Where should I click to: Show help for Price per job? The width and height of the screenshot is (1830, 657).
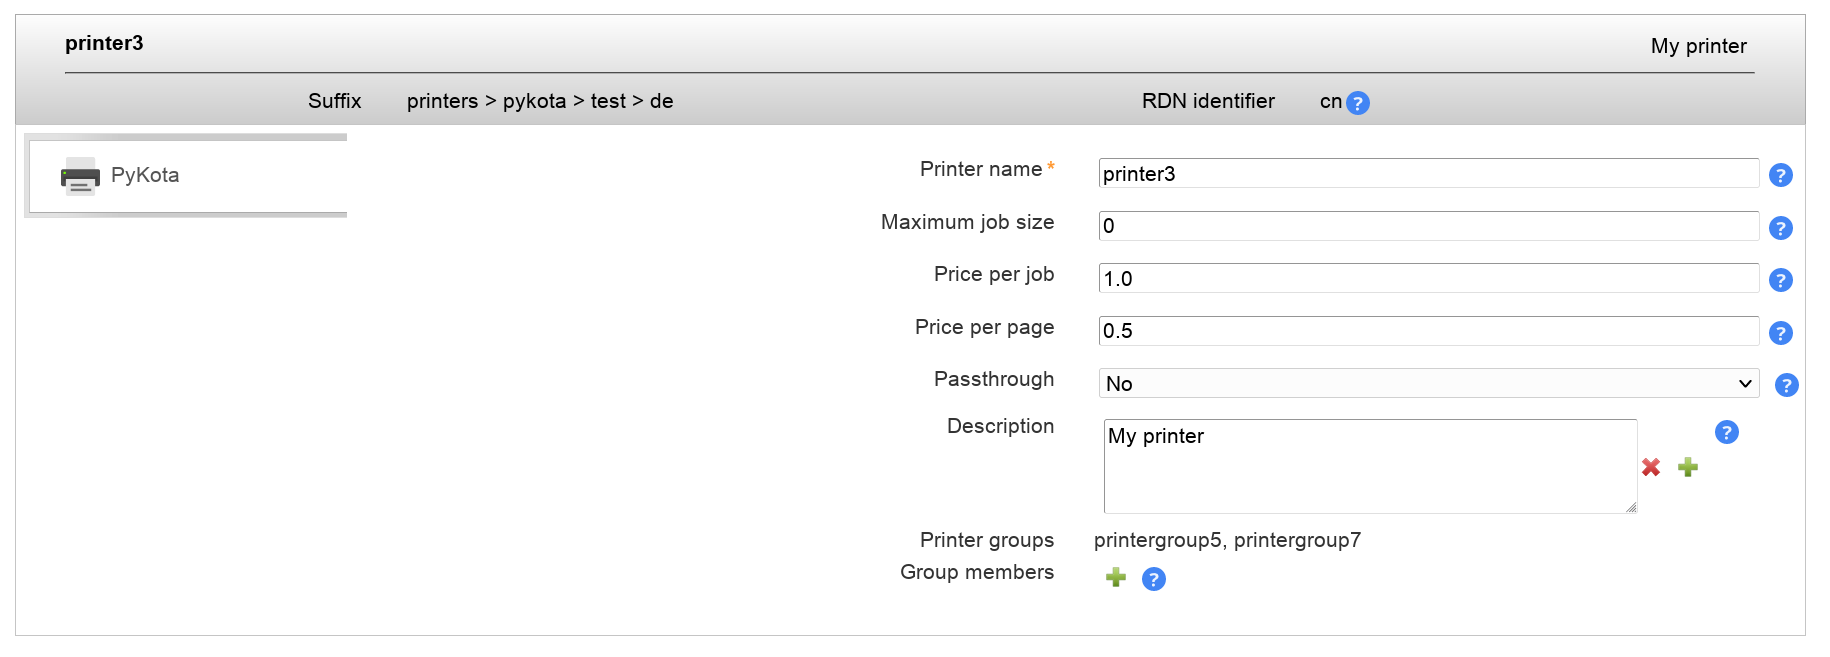1780,280
